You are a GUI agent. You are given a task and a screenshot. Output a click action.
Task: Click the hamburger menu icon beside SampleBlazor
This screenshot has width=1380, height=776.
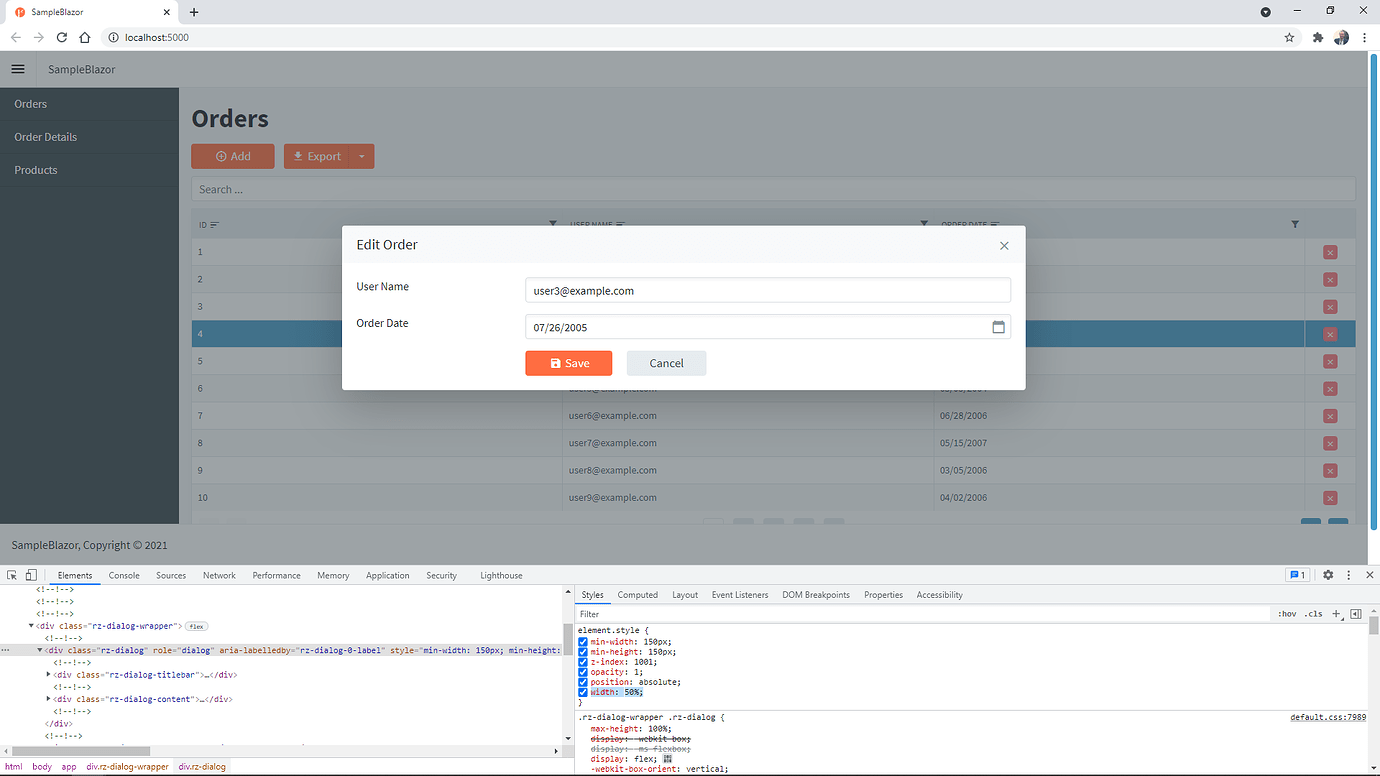(x=17, y=69)
